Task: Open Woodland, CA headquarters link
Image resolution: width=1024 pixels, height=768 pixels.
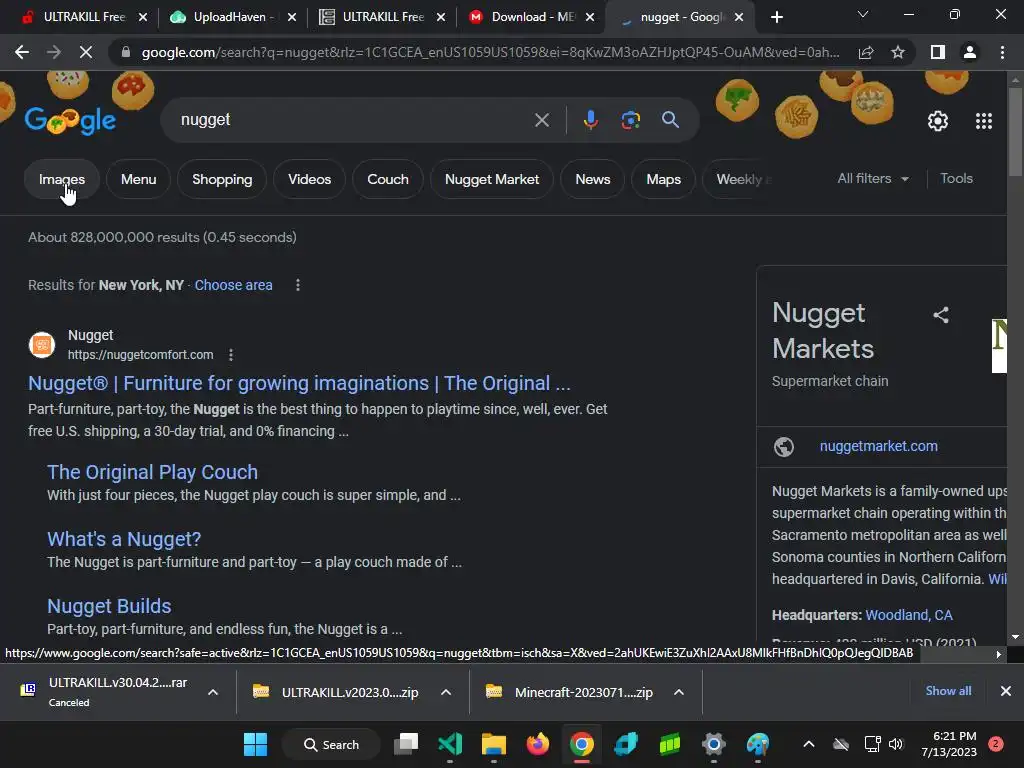Action: (908, 615)
